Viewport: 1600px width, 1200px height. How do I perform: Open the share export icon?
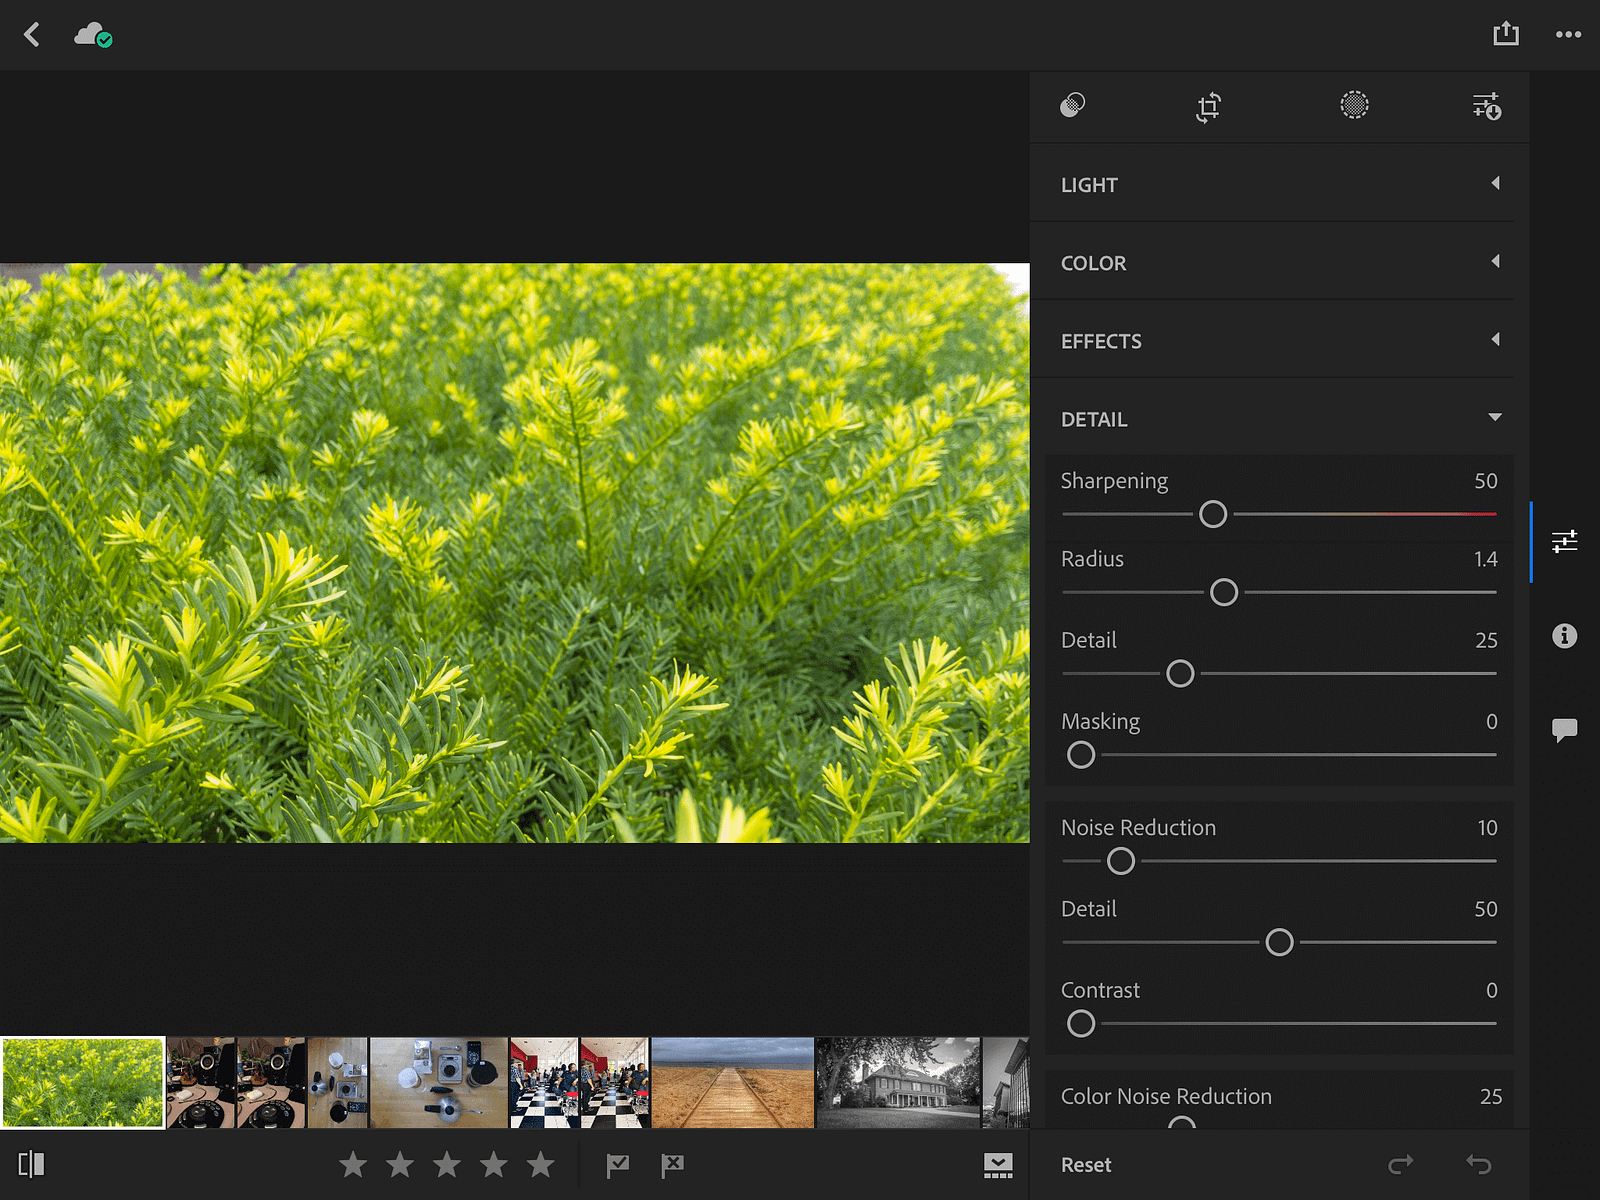(1506, 34)
